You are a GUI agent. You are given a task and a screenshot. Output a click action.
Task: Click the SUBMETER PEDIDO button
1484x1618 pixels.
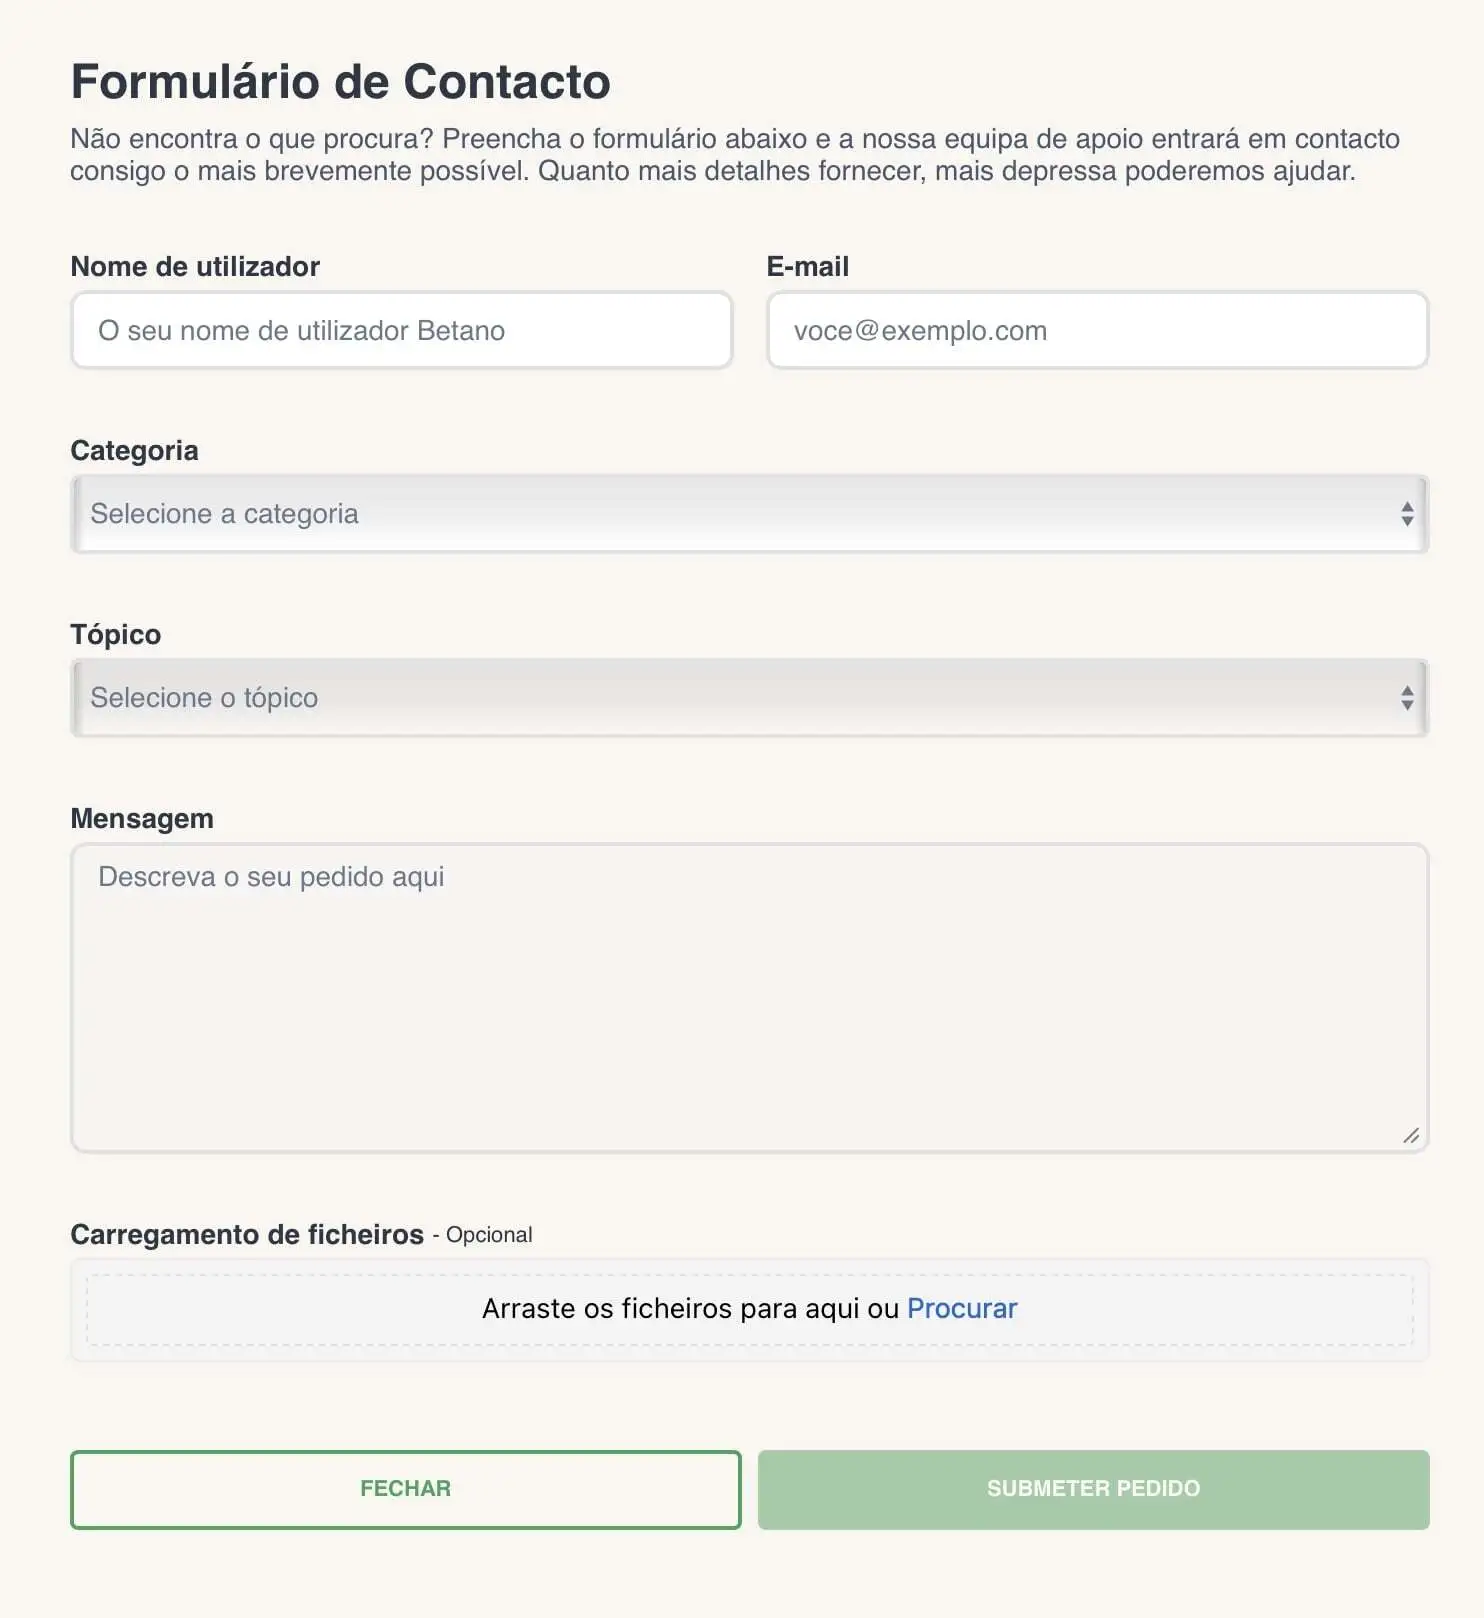1093,1489
